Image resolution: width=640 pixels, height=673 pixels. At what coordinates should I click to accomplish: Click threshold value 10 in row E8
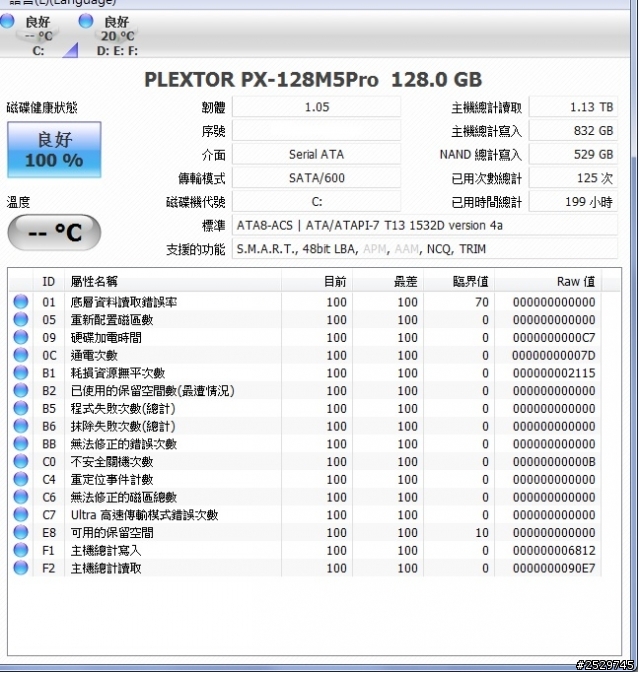pyautogui.click(x=482, y=532)
